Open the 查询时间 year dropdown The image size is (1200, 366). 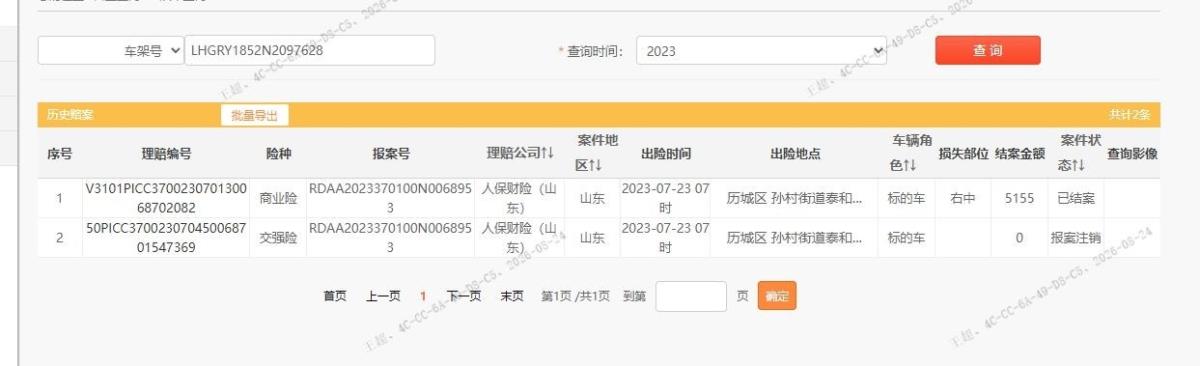tap(762, 51)
